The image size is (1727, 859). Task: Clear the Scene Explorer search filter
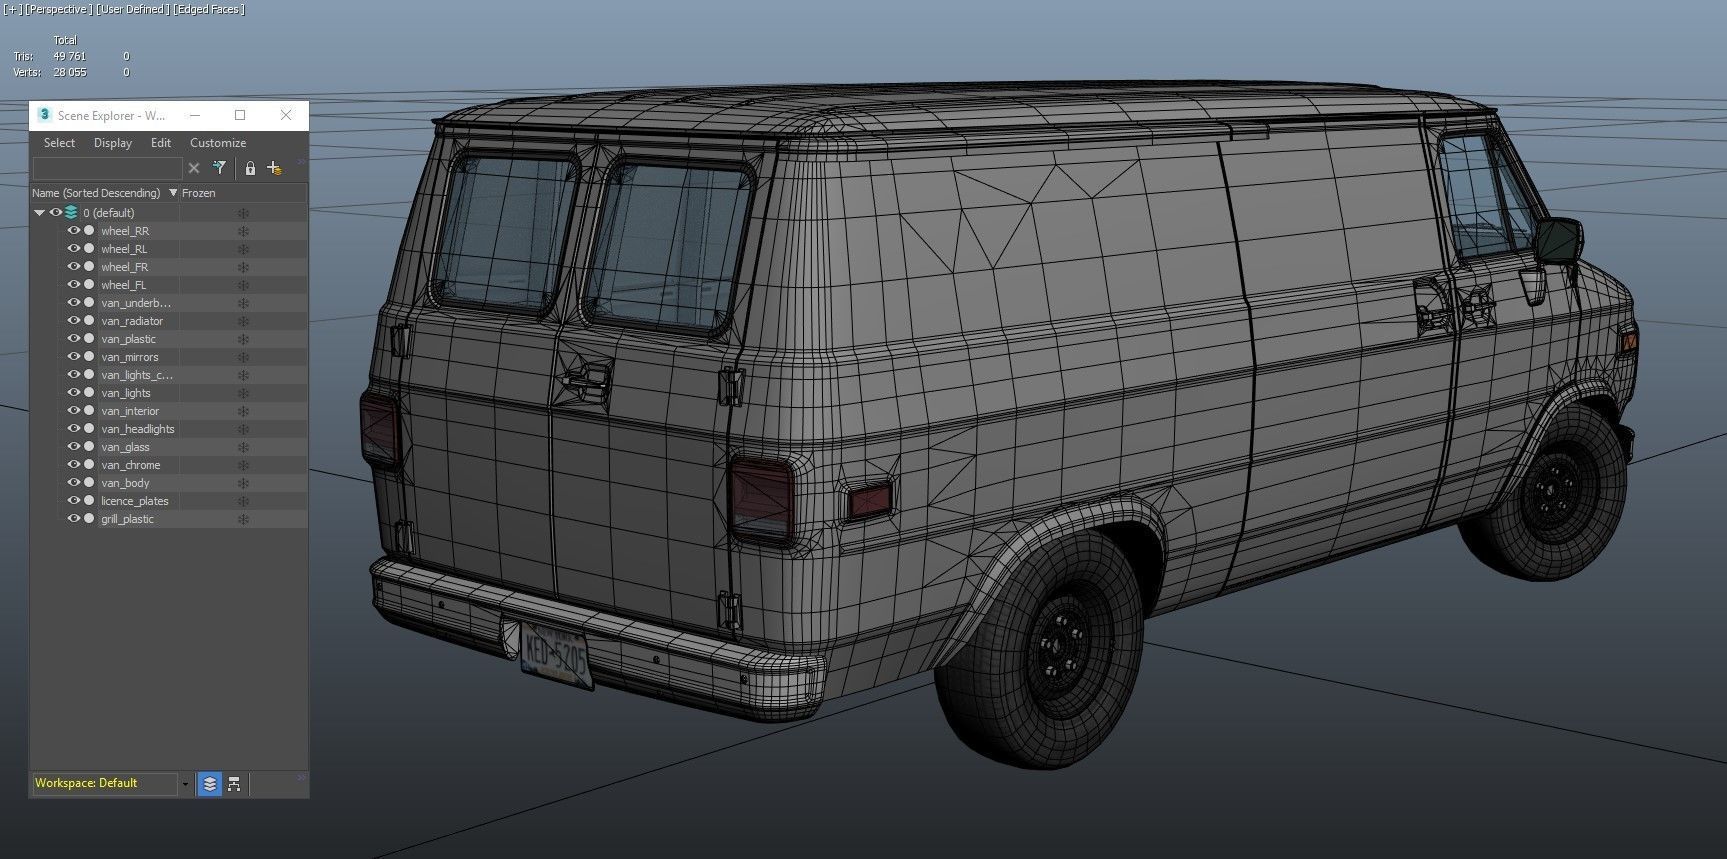(194, 168)
